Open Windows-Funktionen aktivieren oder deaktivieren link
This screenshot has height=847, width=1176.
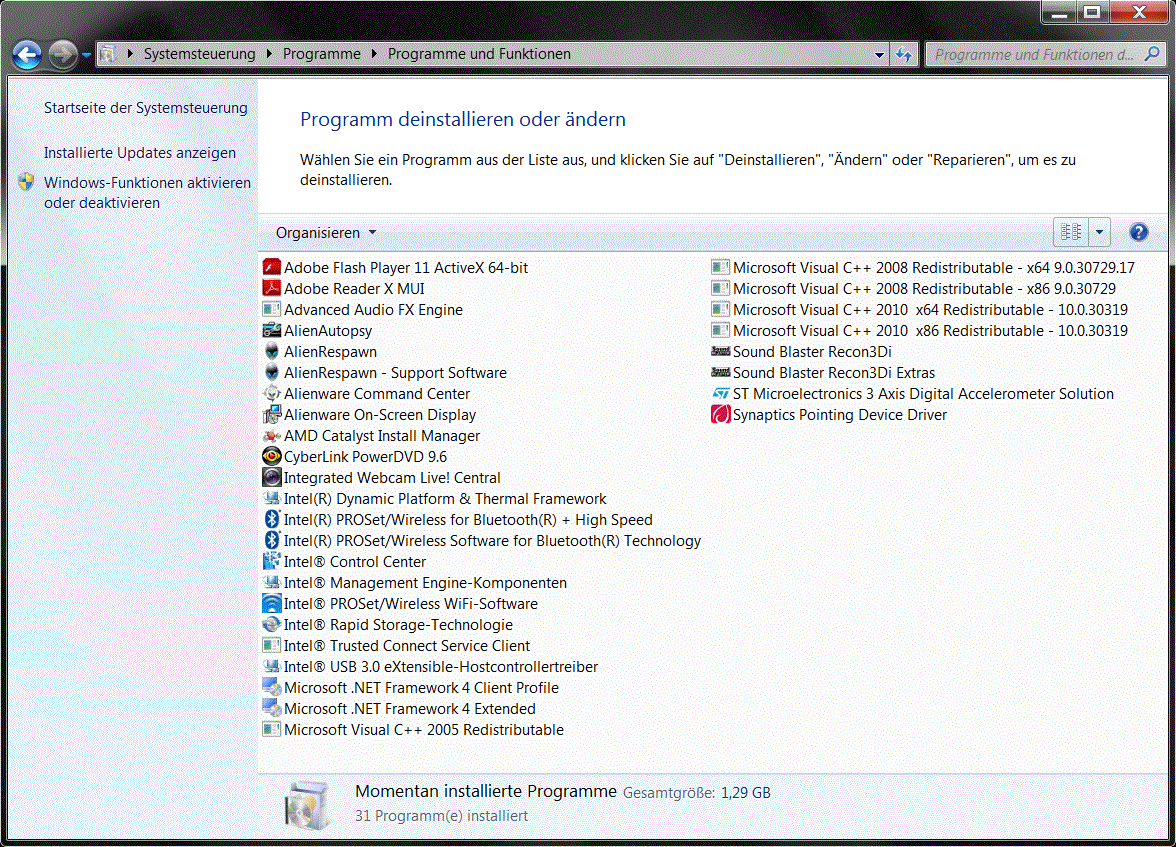(x=148, y=193)
